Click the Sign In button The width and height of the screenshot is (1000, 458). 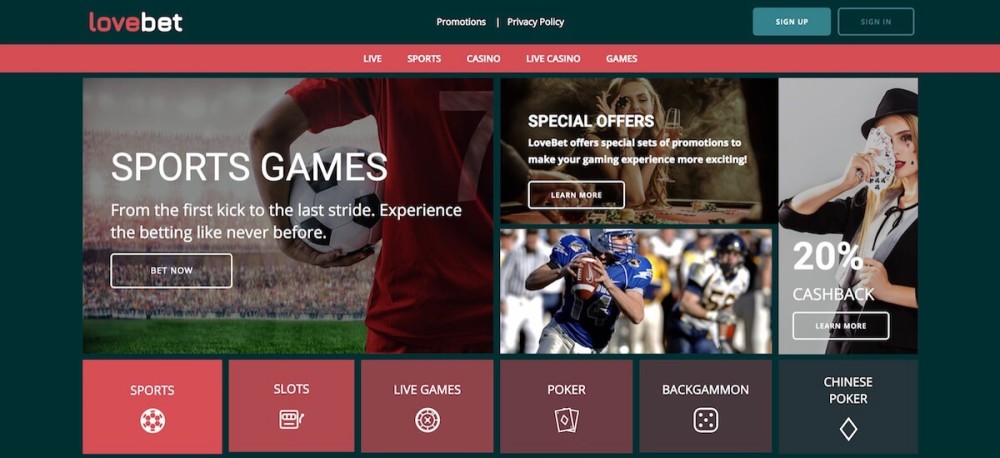click(x=876, y=22)
